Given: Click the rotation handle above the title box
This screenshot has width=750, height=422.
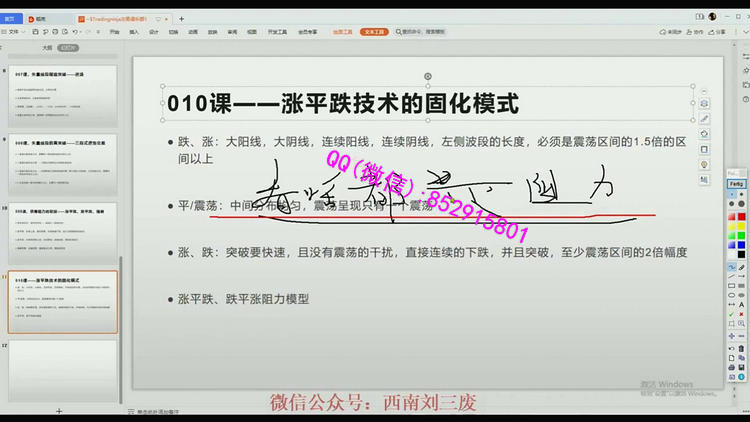Looking at the screenshot, I should coord(428,76).
